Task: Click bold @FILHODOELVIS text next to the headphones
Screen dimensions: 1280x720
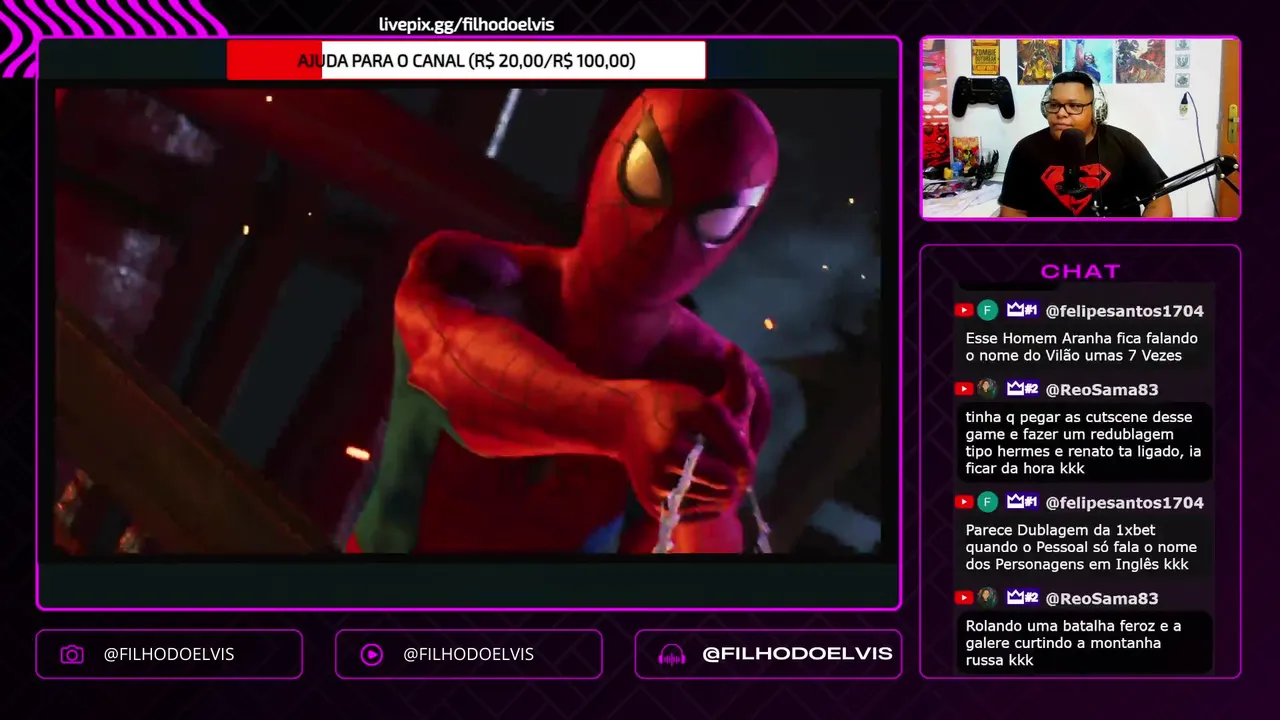Action: point(797,653)
